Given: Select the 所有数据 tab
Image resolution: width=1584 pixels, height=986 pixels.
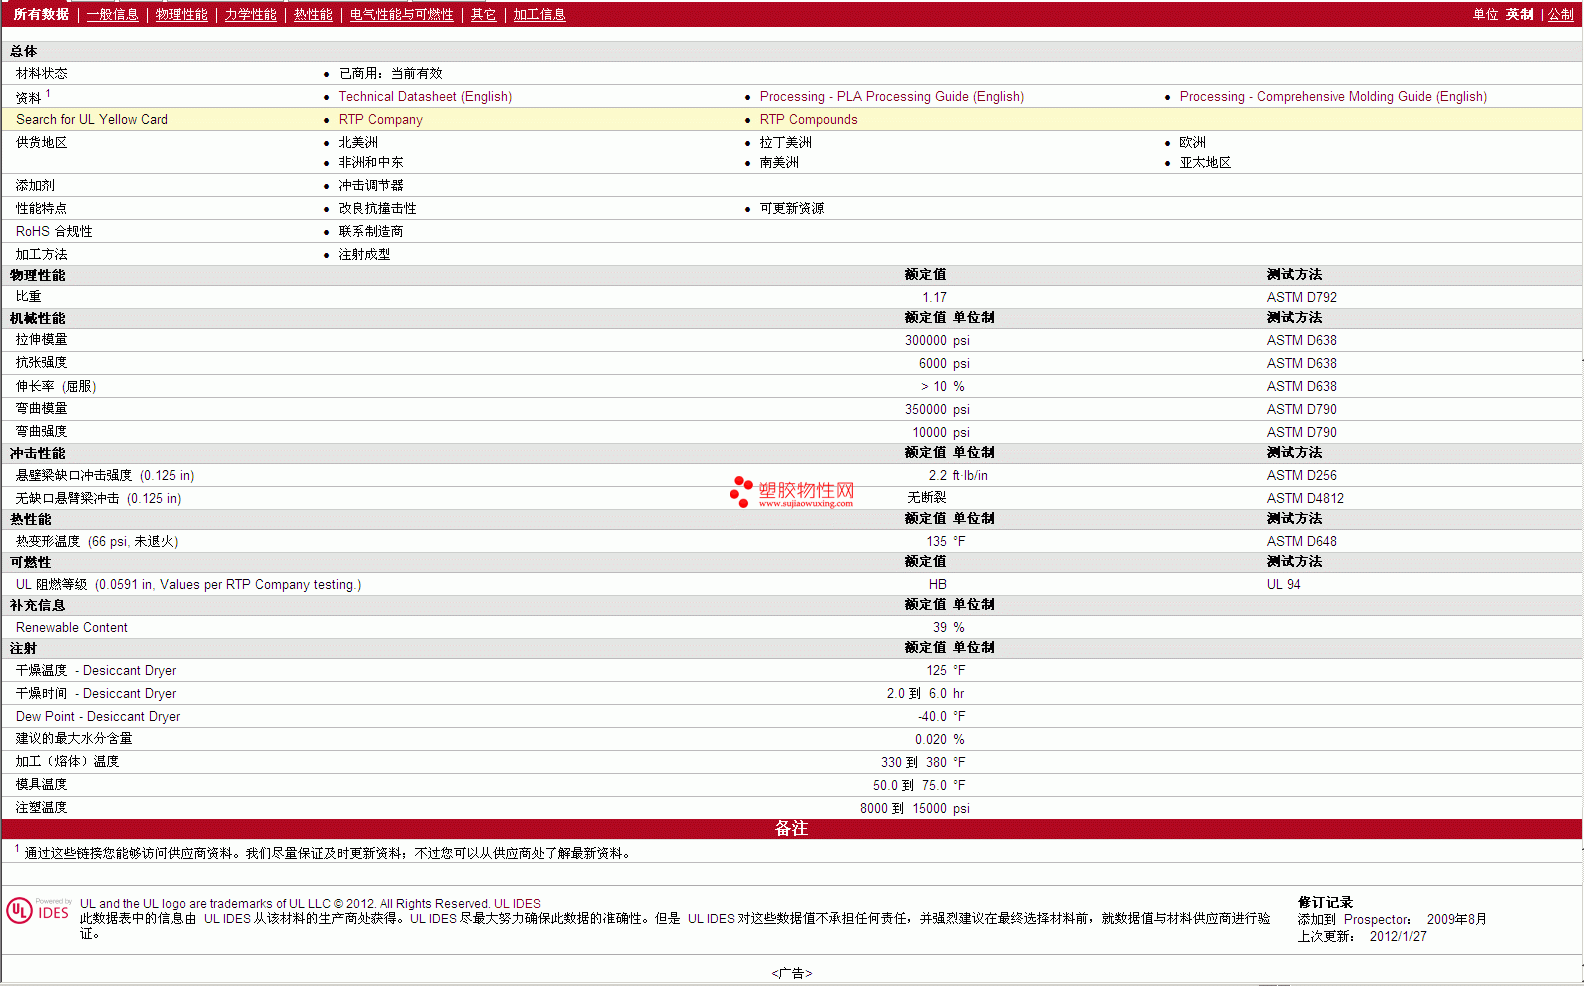Looking at the screenshot, I should pos(41,15).
